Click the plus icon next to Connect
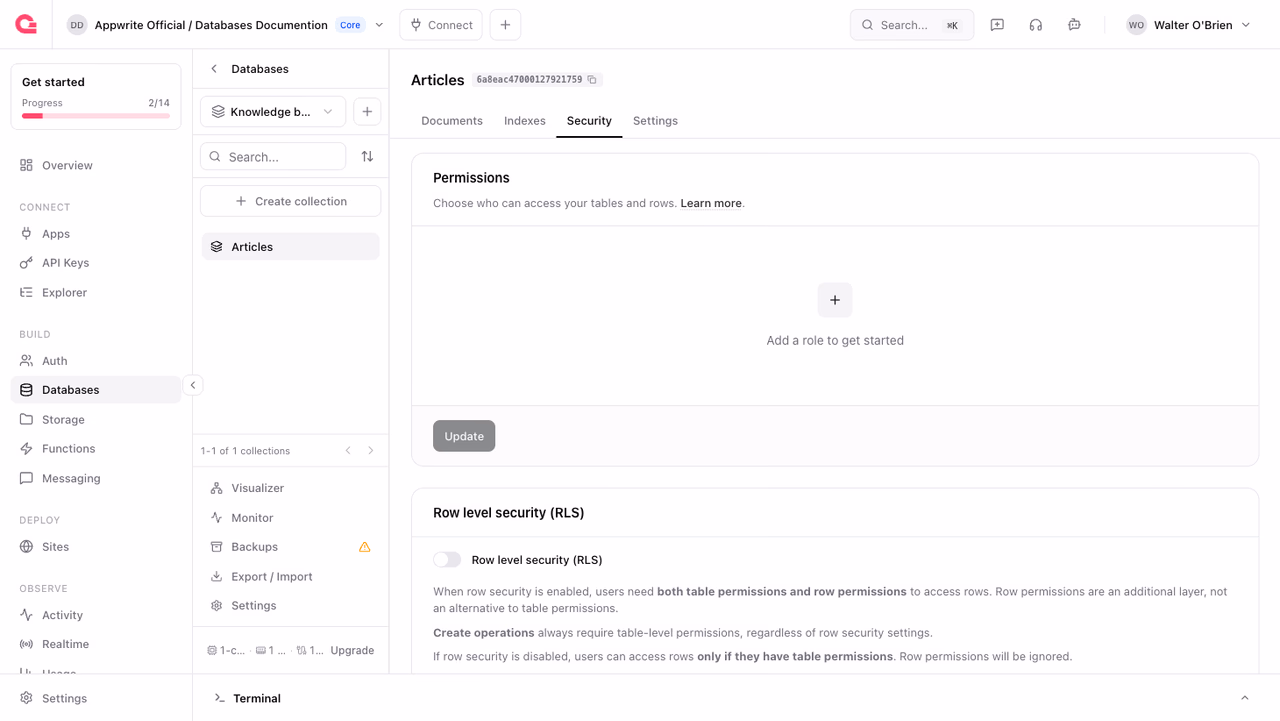The width and height of the screenshot is (1280, 721). (x=505, y=25)
